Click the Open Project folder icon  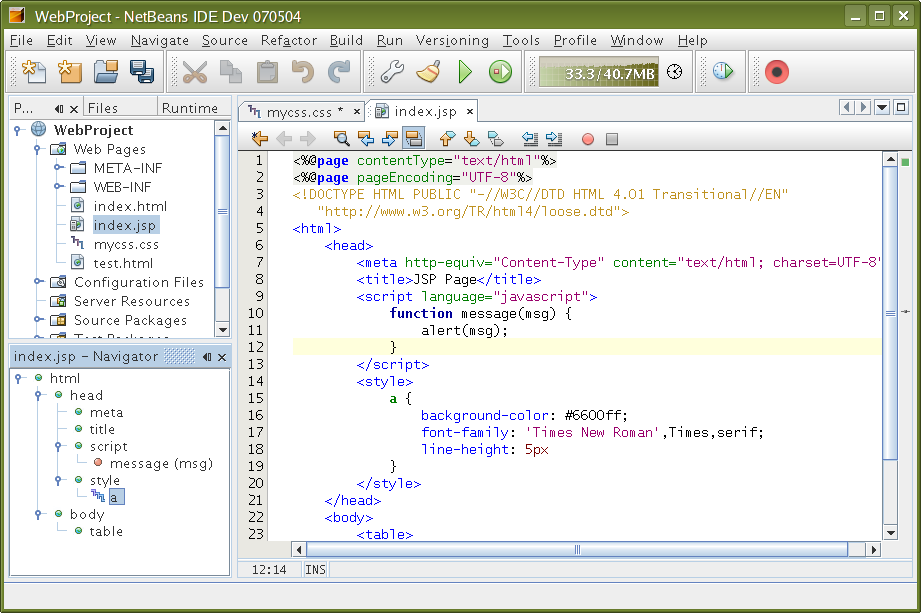coord(106,72)
